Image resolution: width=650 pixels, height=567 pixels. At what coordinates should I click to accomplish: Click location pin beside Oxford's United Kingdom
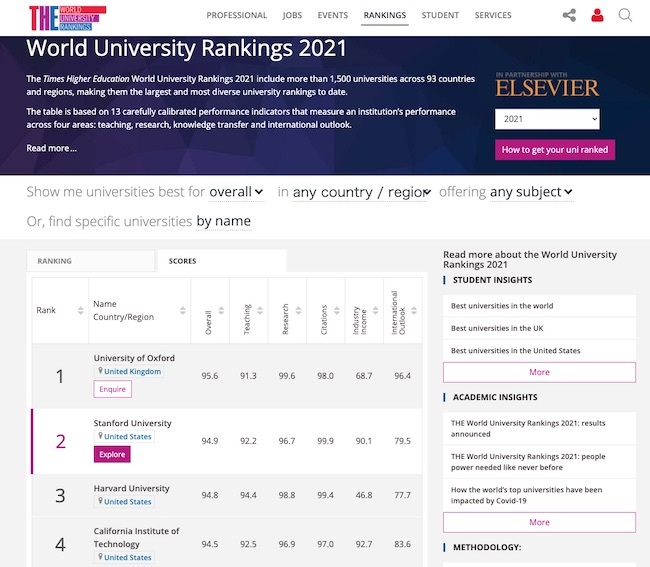pos(100,371)
